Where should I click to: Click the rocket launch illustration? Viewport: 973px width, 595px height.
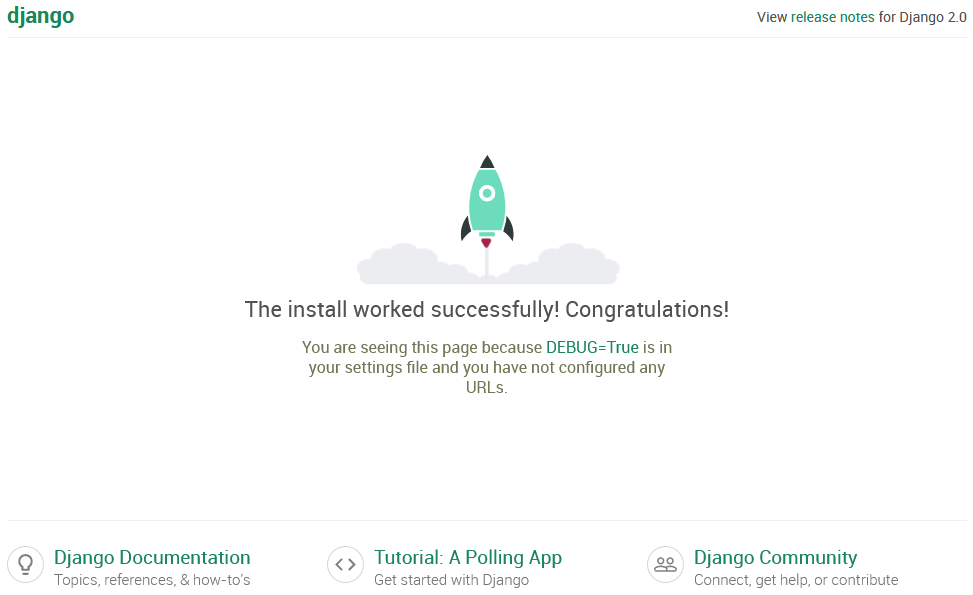click(488, 219)
